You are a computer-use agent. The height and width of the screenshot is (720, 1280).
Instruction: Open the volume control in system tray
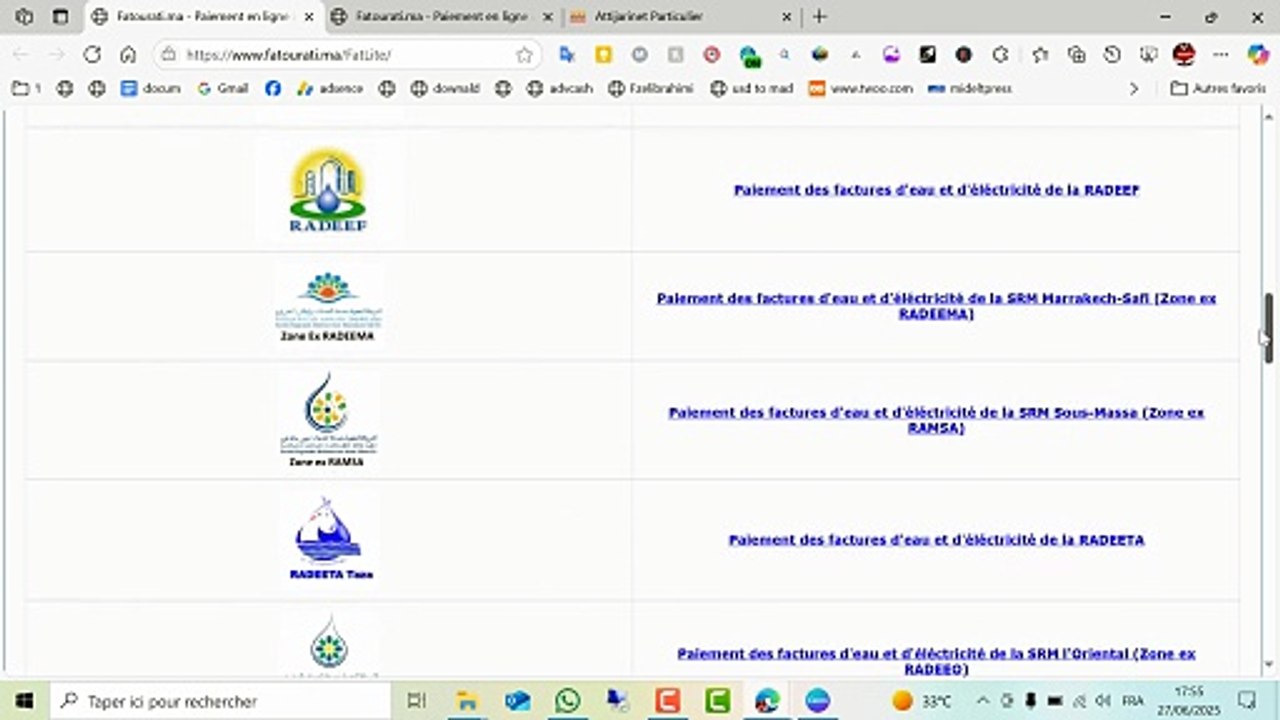(x=1104, y=701)
